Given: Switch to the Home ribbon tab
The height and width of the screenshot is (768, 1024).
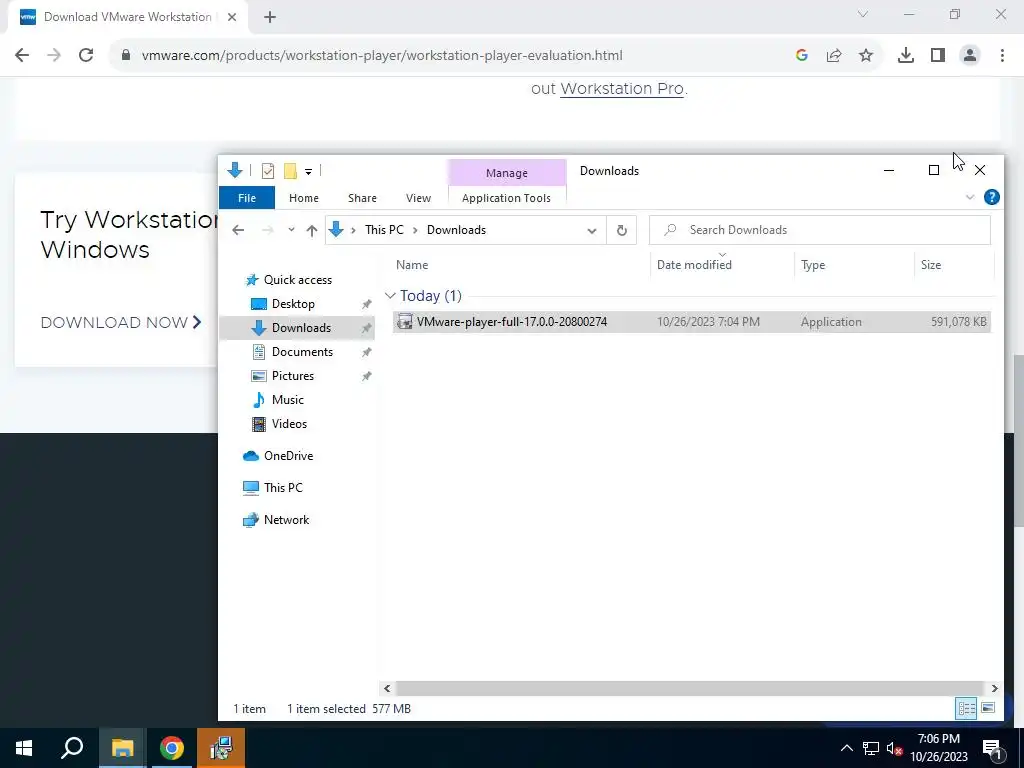Looking at the screenshot, I should (x=304, y=198).
